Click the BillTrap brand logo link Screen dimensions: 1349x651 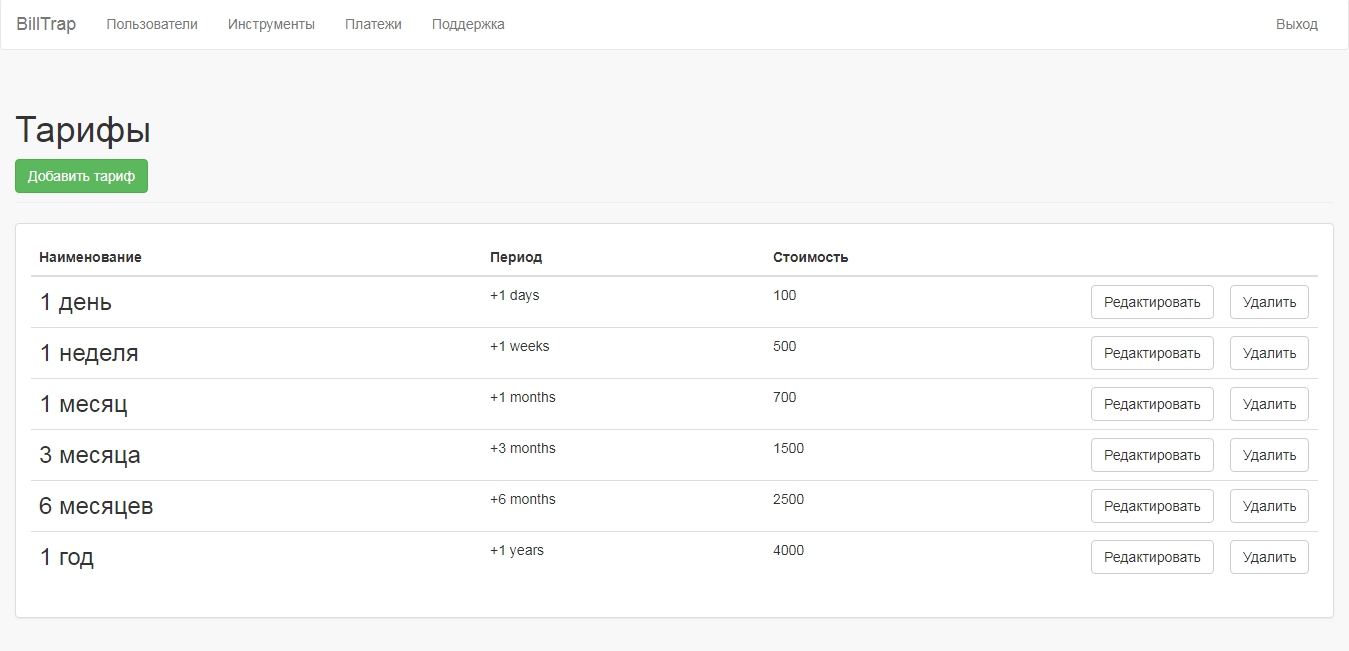46,24
